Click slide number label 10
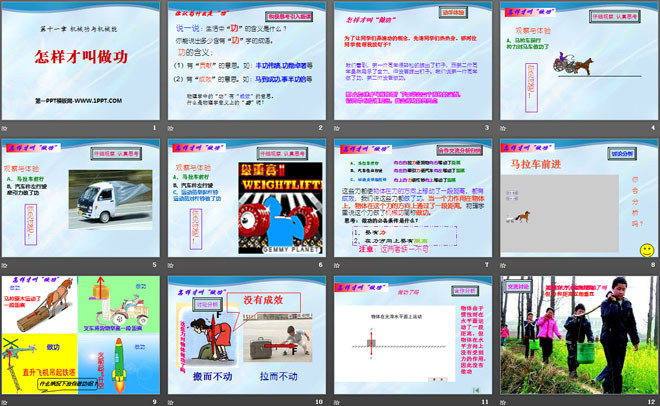 [x=319, y=402]
